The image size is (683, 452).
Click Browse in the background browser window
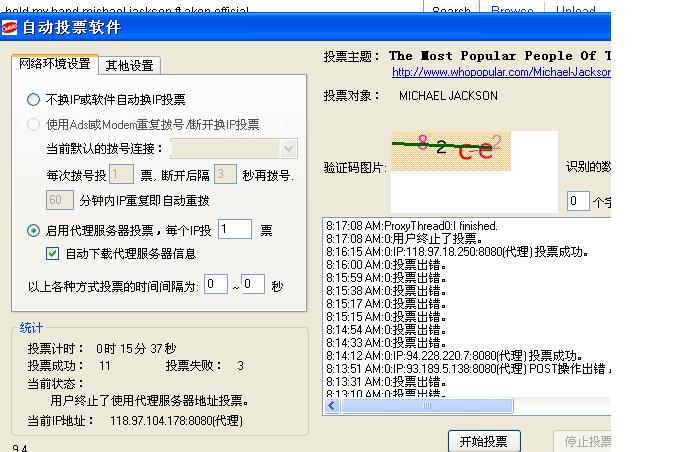click(x=512, y=9)
